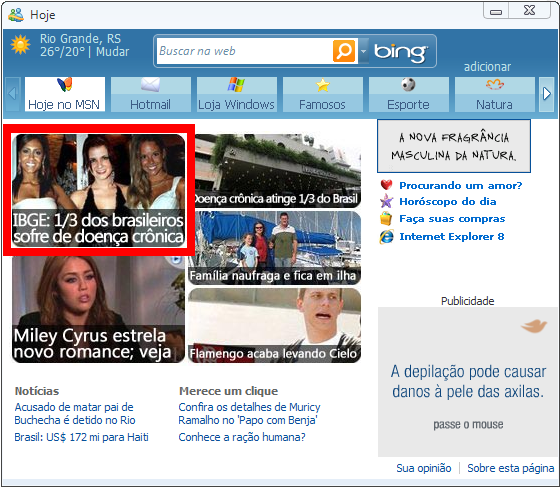560x487 pixels.
Task: Click the yellow shopping bag icon
Action: click(386, 219)
